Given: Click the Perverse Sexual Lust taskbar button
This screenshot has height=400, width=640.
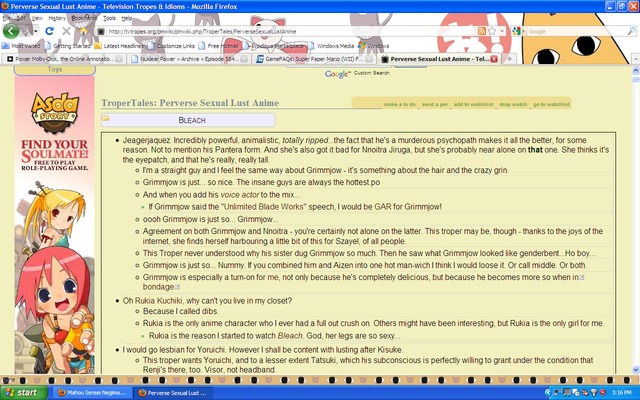Looking at the screenshot, I should [x=173, y=393].
